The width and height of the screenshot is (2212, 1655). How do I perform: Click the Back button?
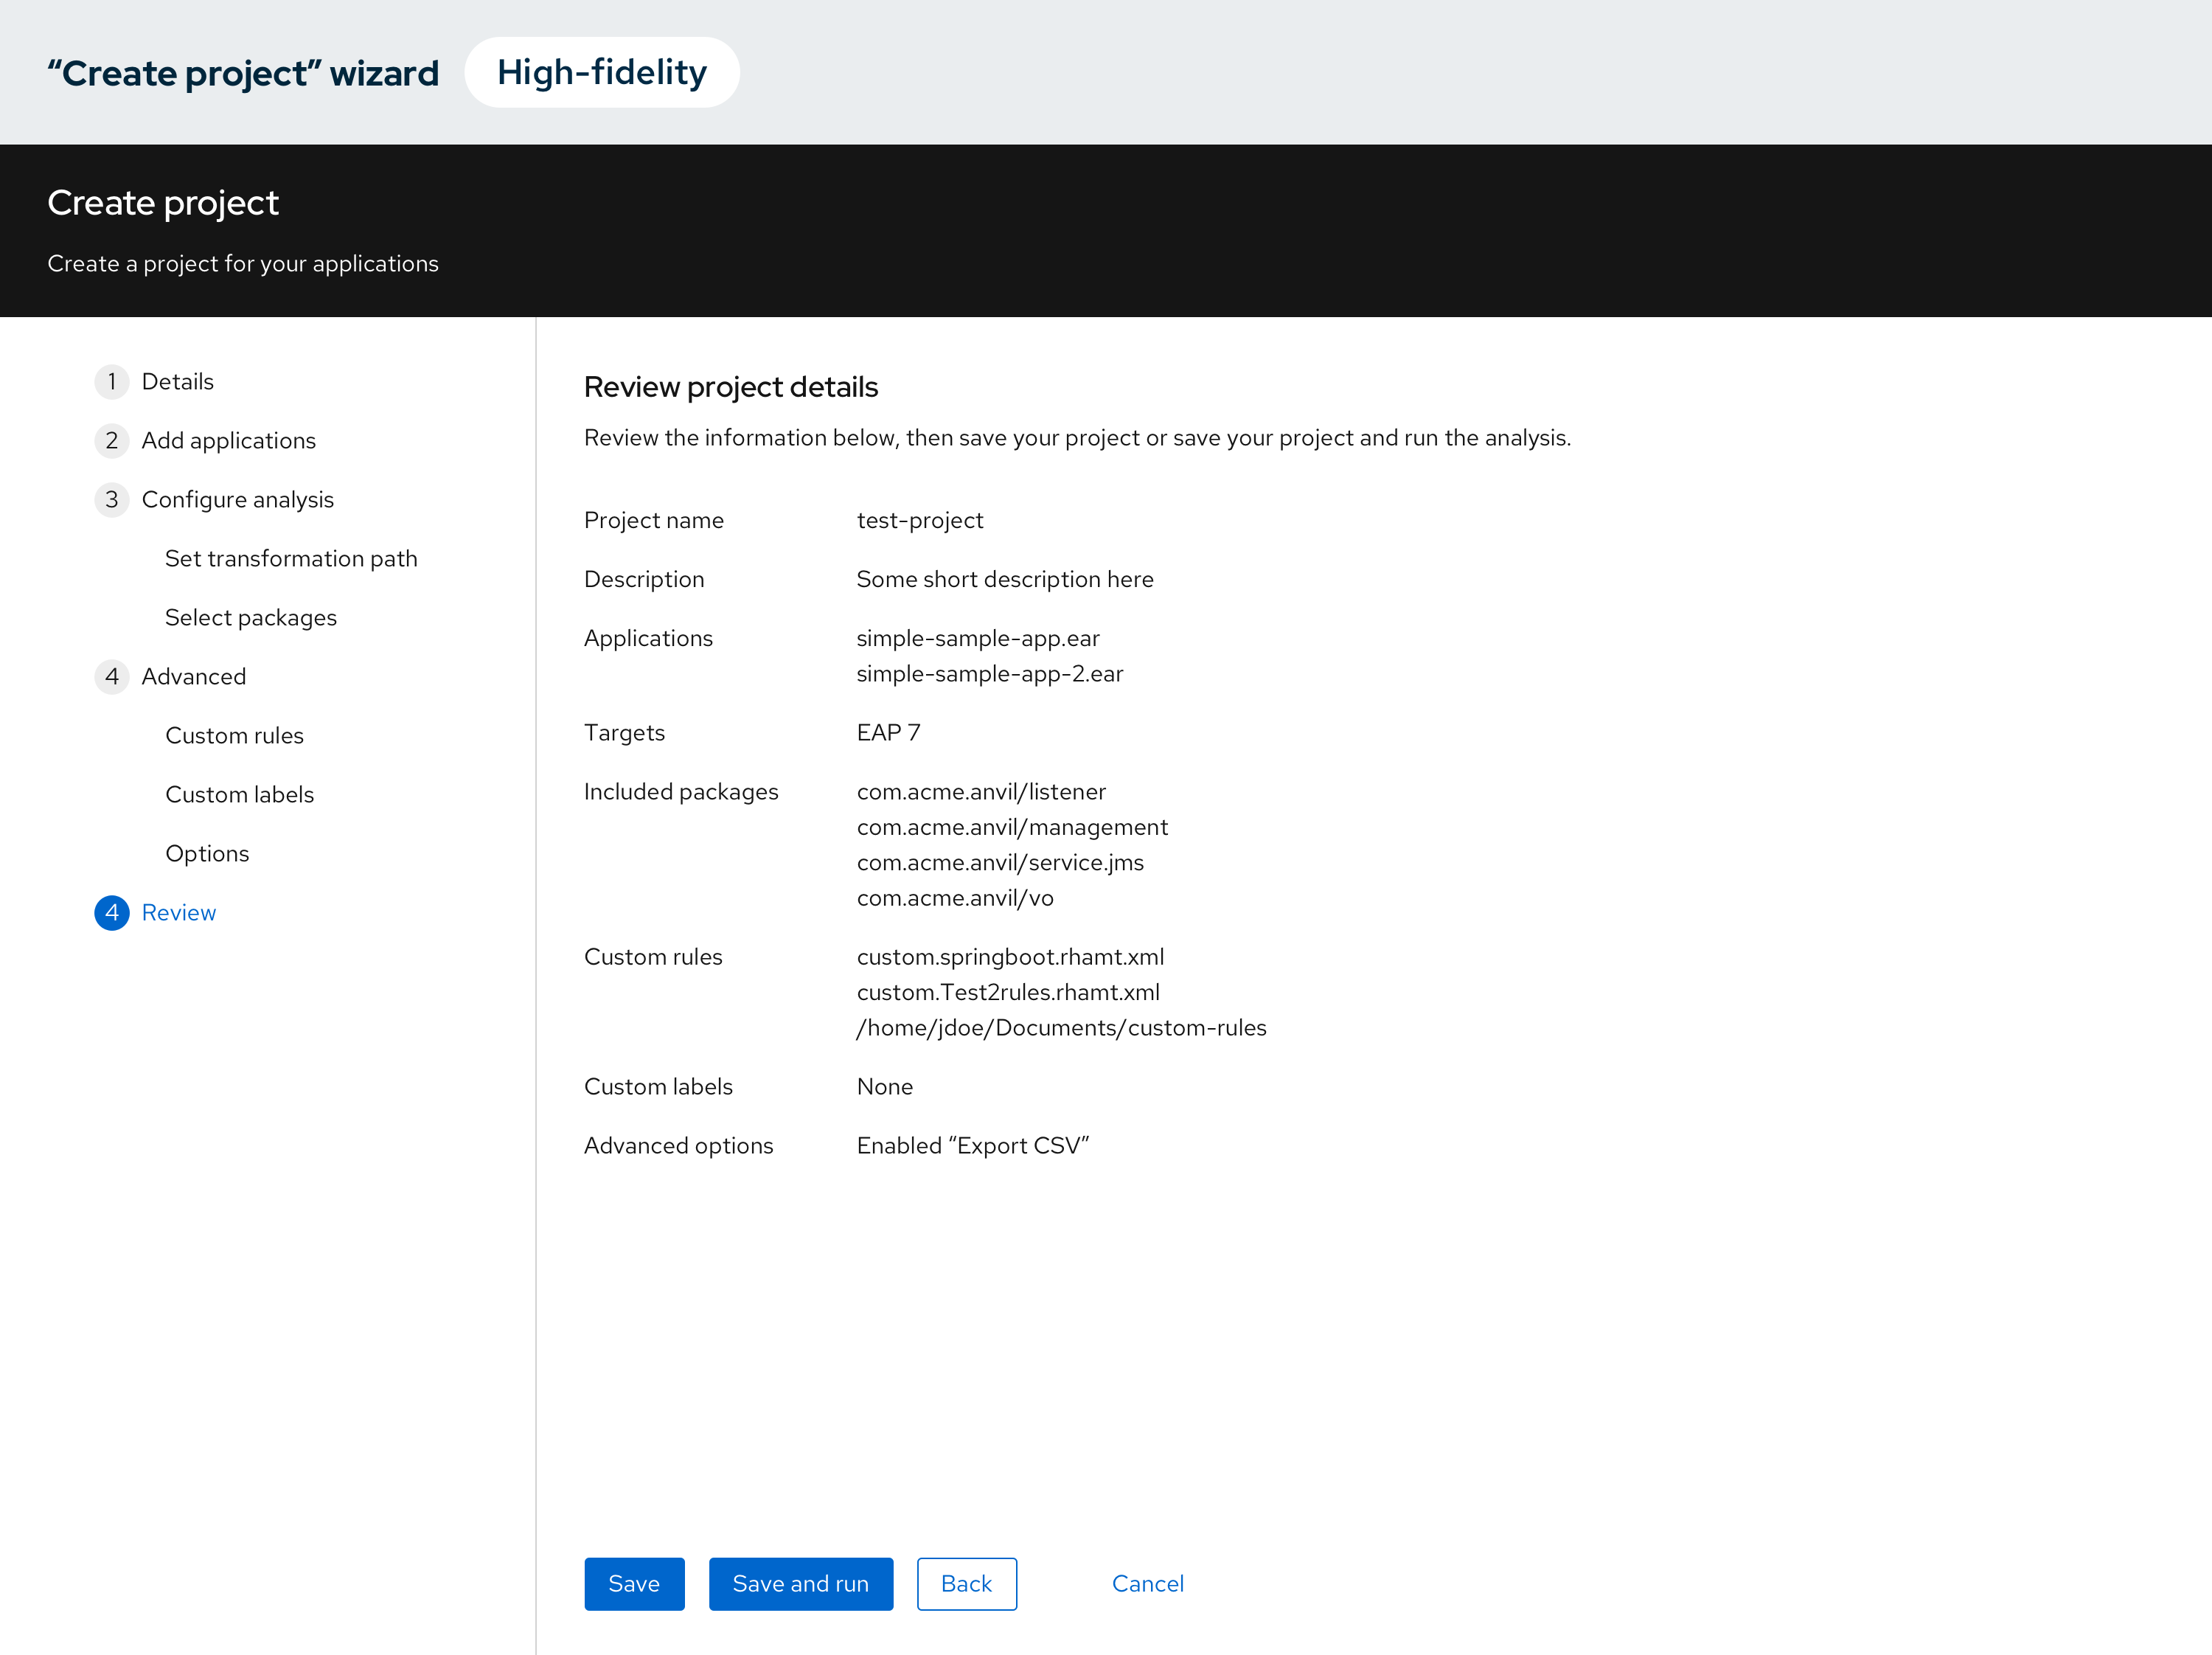tap(966, 1583)
